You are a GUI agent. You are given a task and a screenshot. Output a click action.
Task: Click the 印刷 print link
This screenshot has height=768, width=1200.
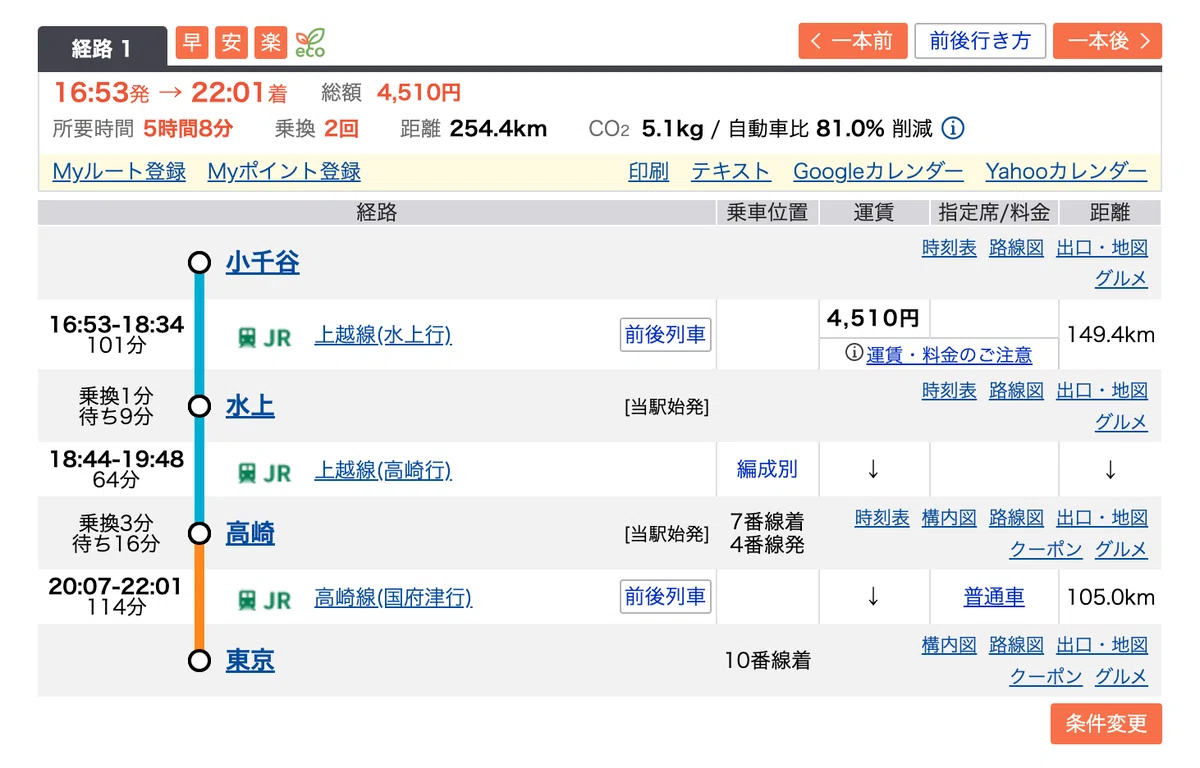tap(649, 171)
